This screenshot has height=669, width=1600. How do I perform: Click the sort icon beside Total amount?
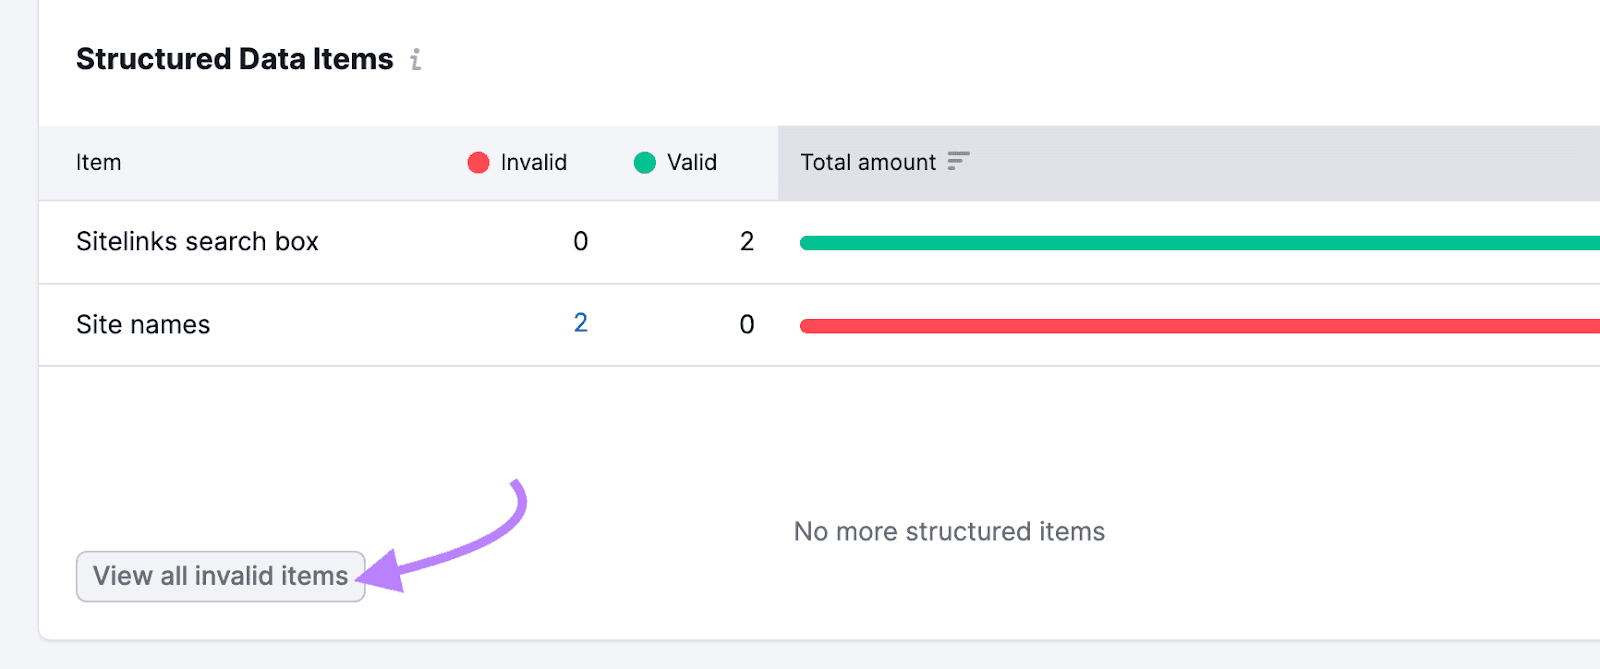[957, 160]
